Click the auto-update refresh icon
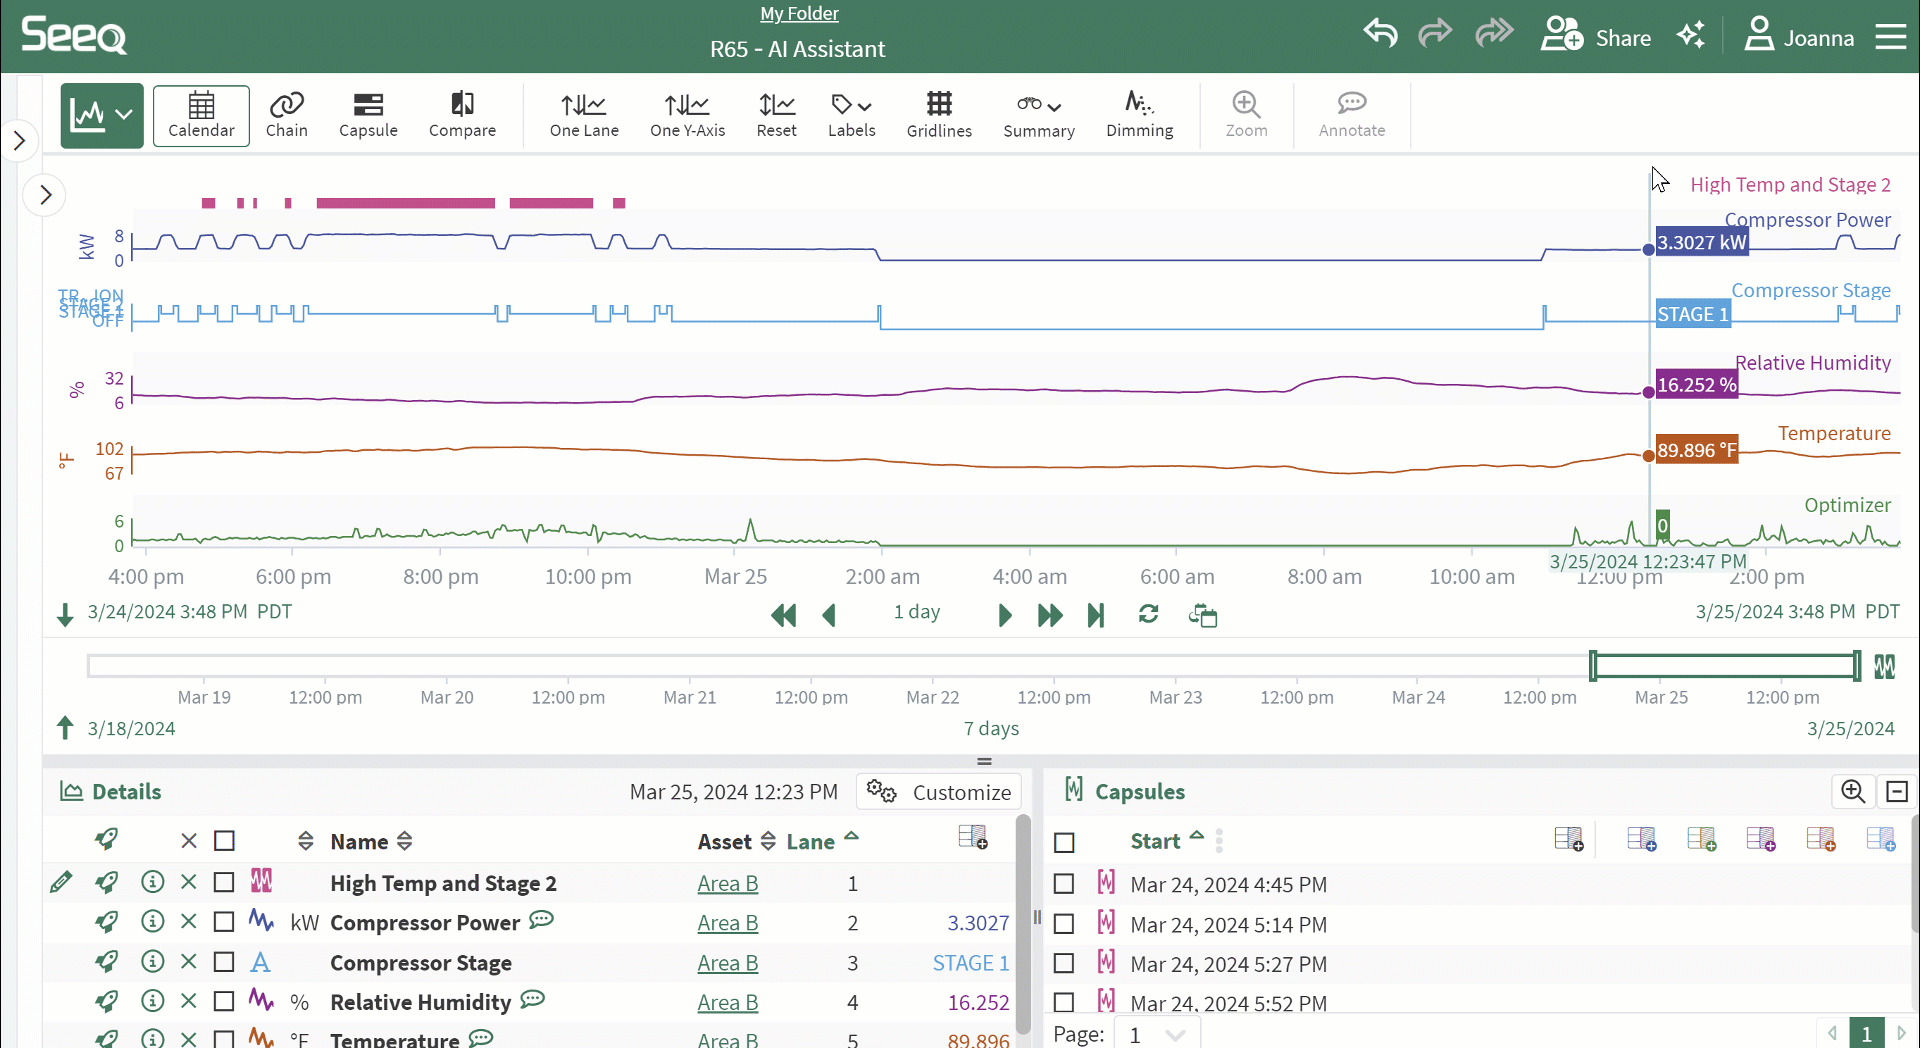Image resolution: width=1920 pixels, height=1048 pixels. [1148, 614]
